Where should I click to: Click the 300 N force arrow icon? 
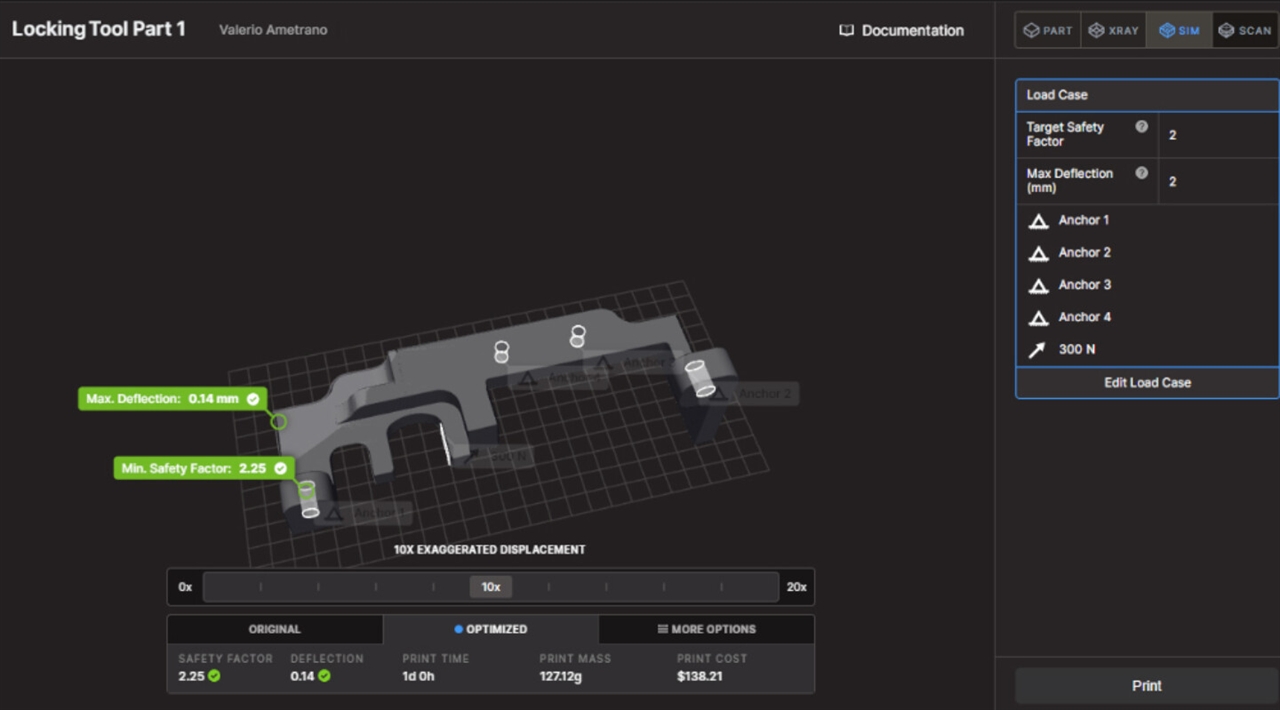pos(1038,350)
